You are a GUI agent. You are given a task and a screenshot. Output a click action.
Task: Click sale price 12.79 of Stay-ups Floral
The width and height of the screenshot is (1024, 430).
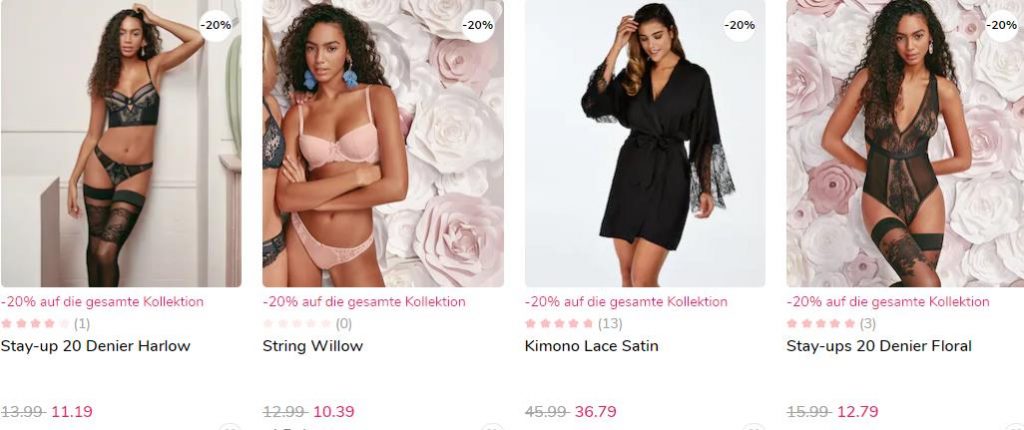pos(857,412)
